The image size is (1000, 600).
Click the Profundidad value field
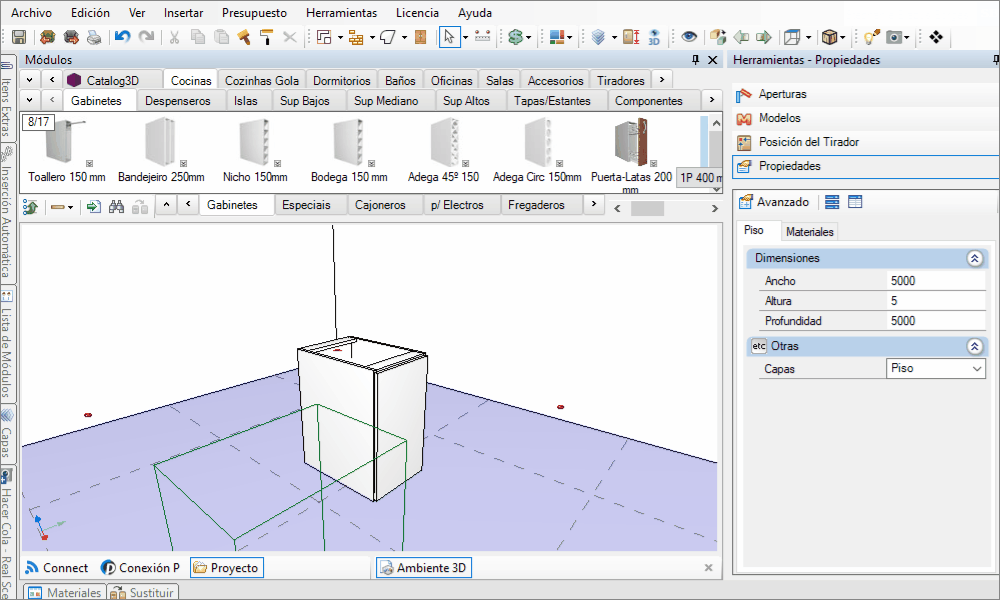(936, 321)
